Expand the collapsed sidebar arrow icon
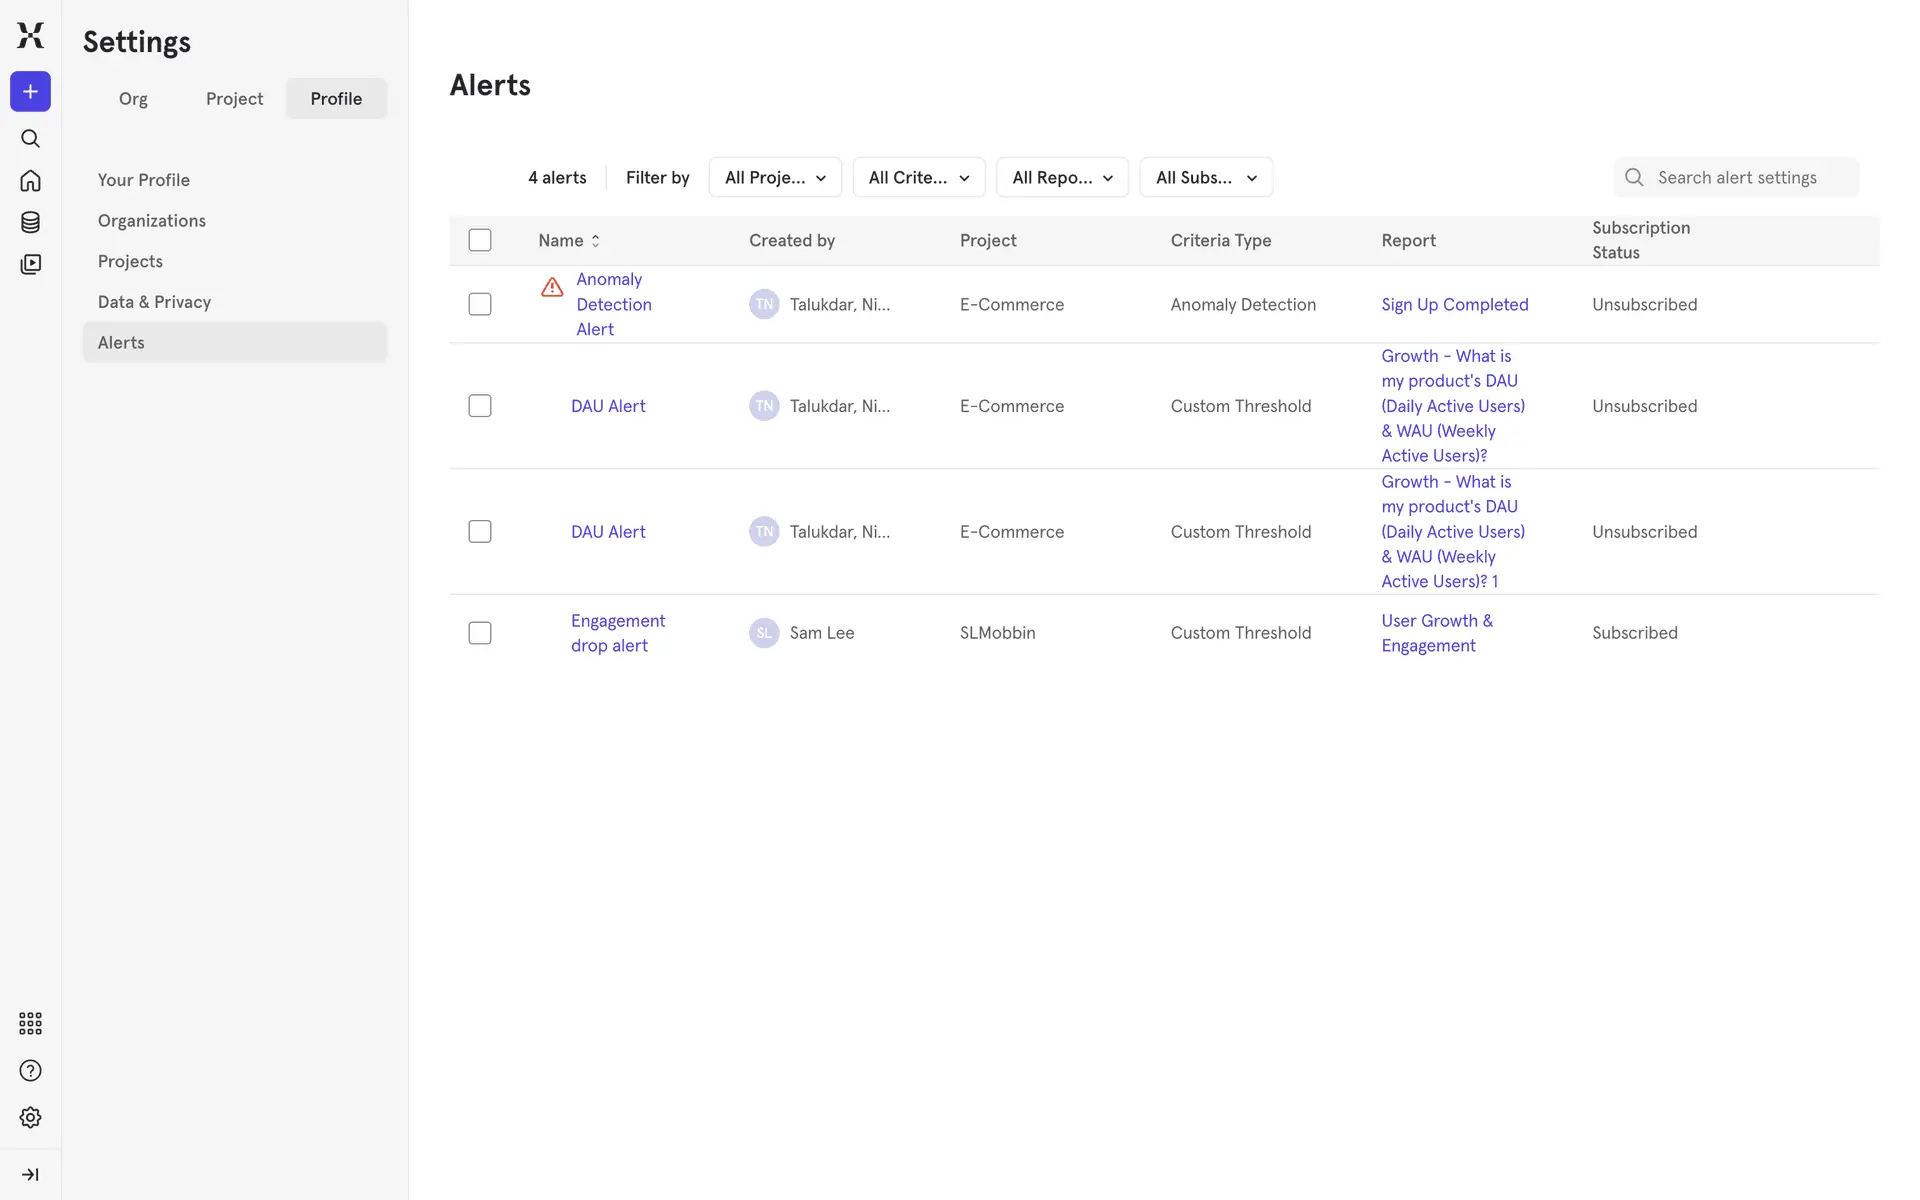The image size is (1920, 1200). coord(30,1174)
